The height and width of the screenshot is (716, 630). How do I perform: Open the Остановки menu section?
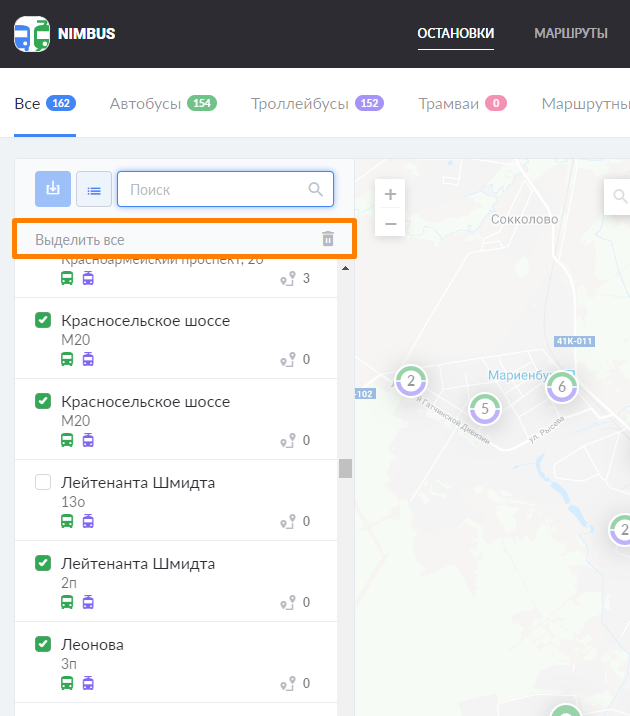pos(456,33)
